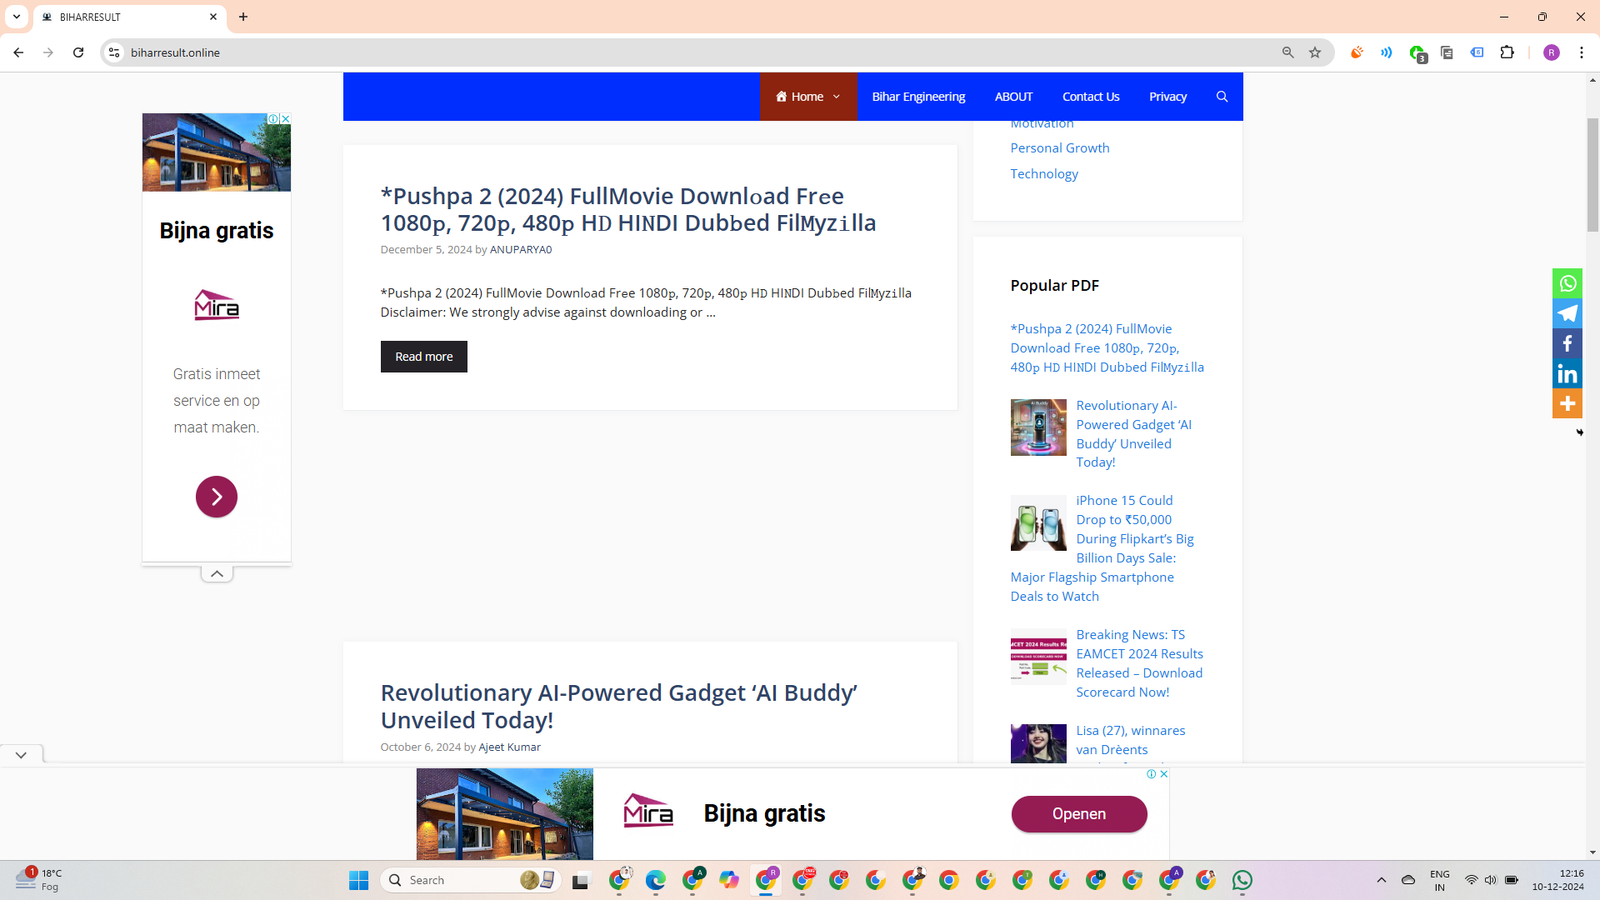Reload the page with the refresh button
The height and width of the screenshot is (900, 1600).
pos(78,52)
